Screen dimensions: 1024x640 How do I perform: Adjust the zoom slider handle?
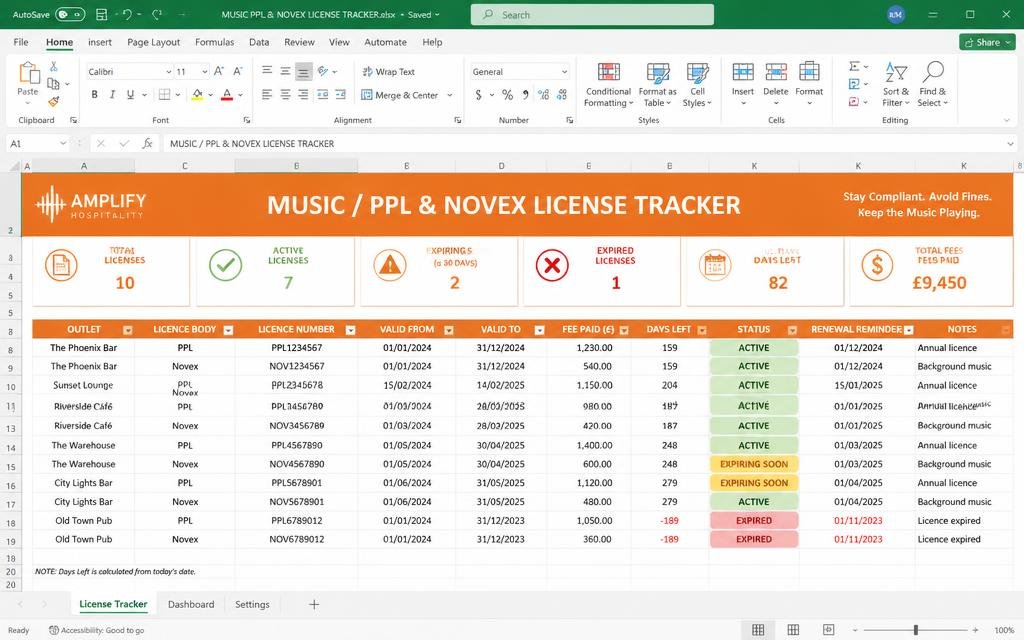(916, 630)
